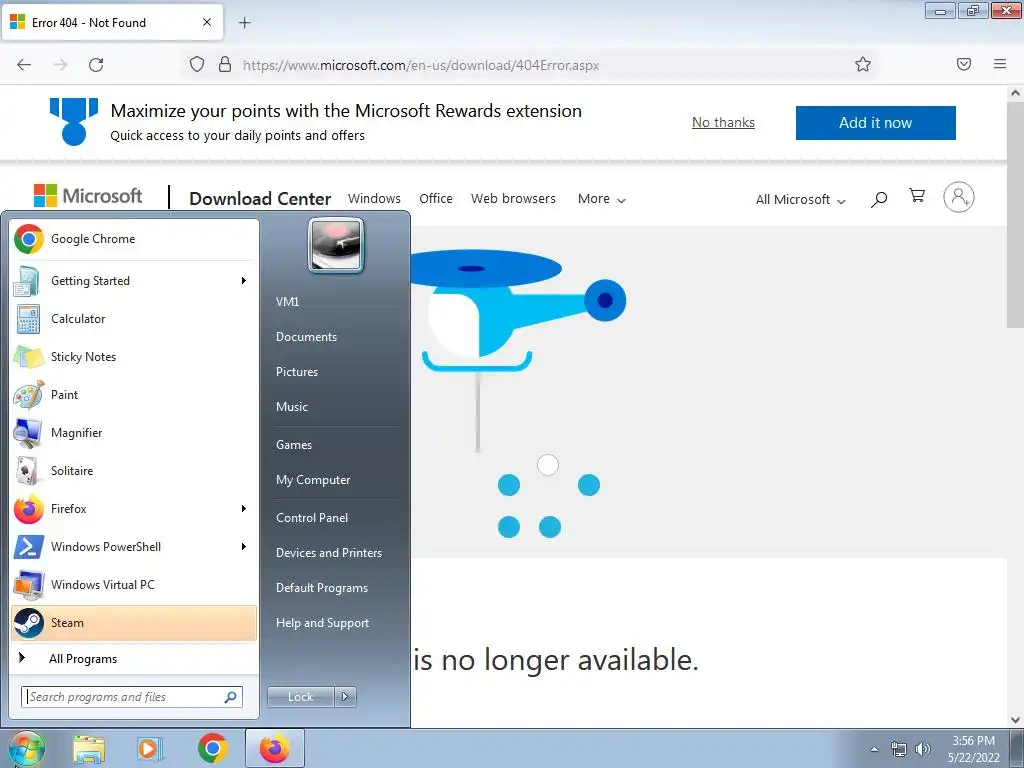Image resolution: width=1024 pixels, height=768 pixels.
Task: Click the Search programs and files box
Action: pyautogui.click(x=132, y=697)
